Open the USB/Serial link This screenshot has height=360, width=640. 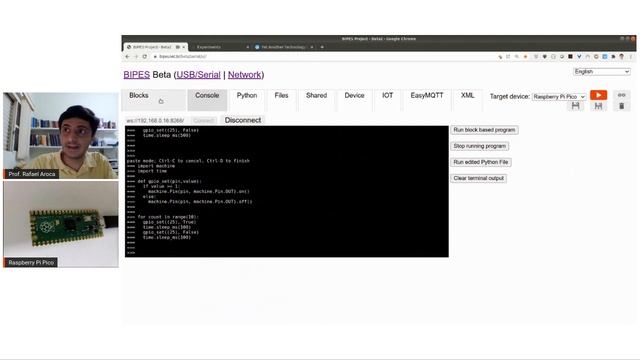coord(198,75)
